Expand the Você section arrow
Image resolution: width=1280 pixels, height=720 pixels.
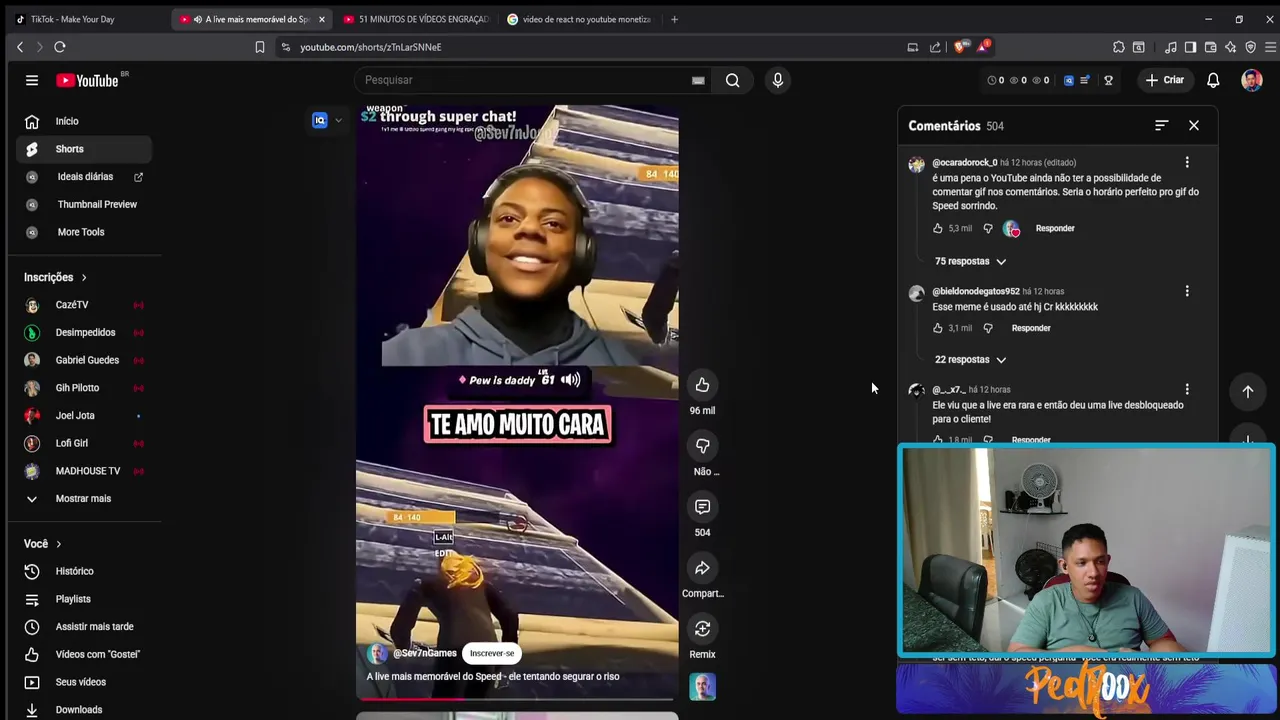(x=58, y=544)
